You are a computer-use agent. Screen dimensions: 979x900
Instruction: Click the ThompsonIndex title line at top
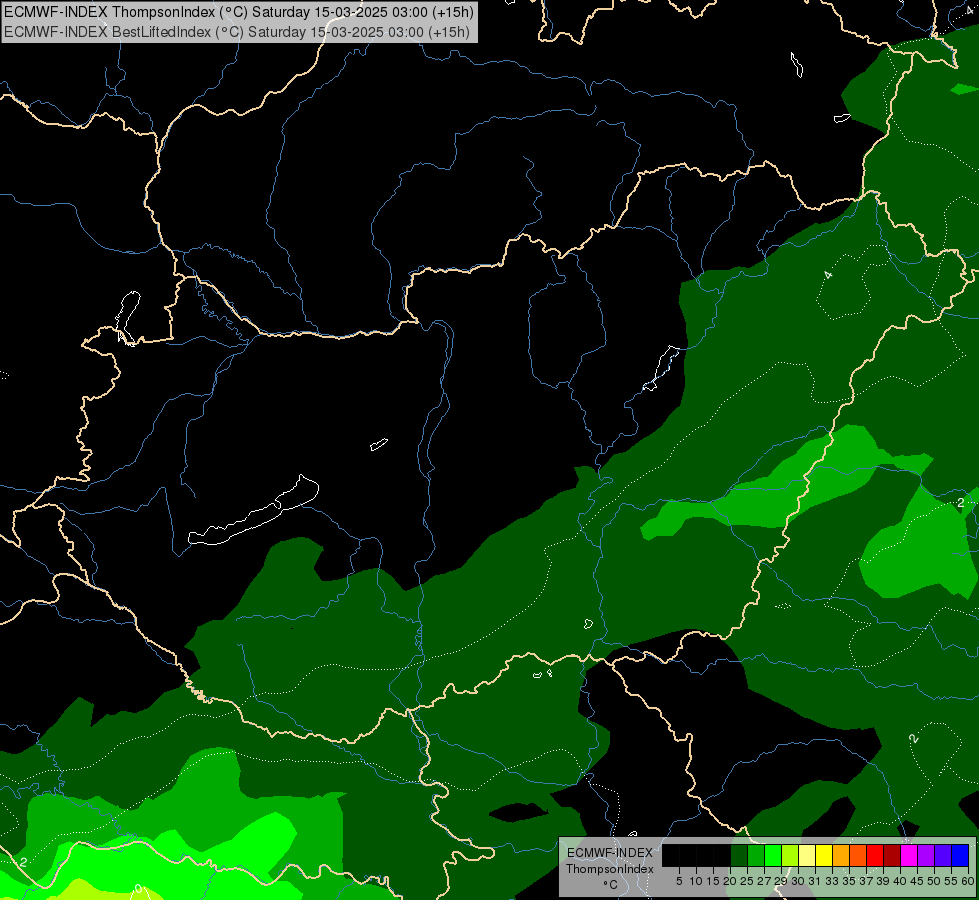click(x=239, y=12)
